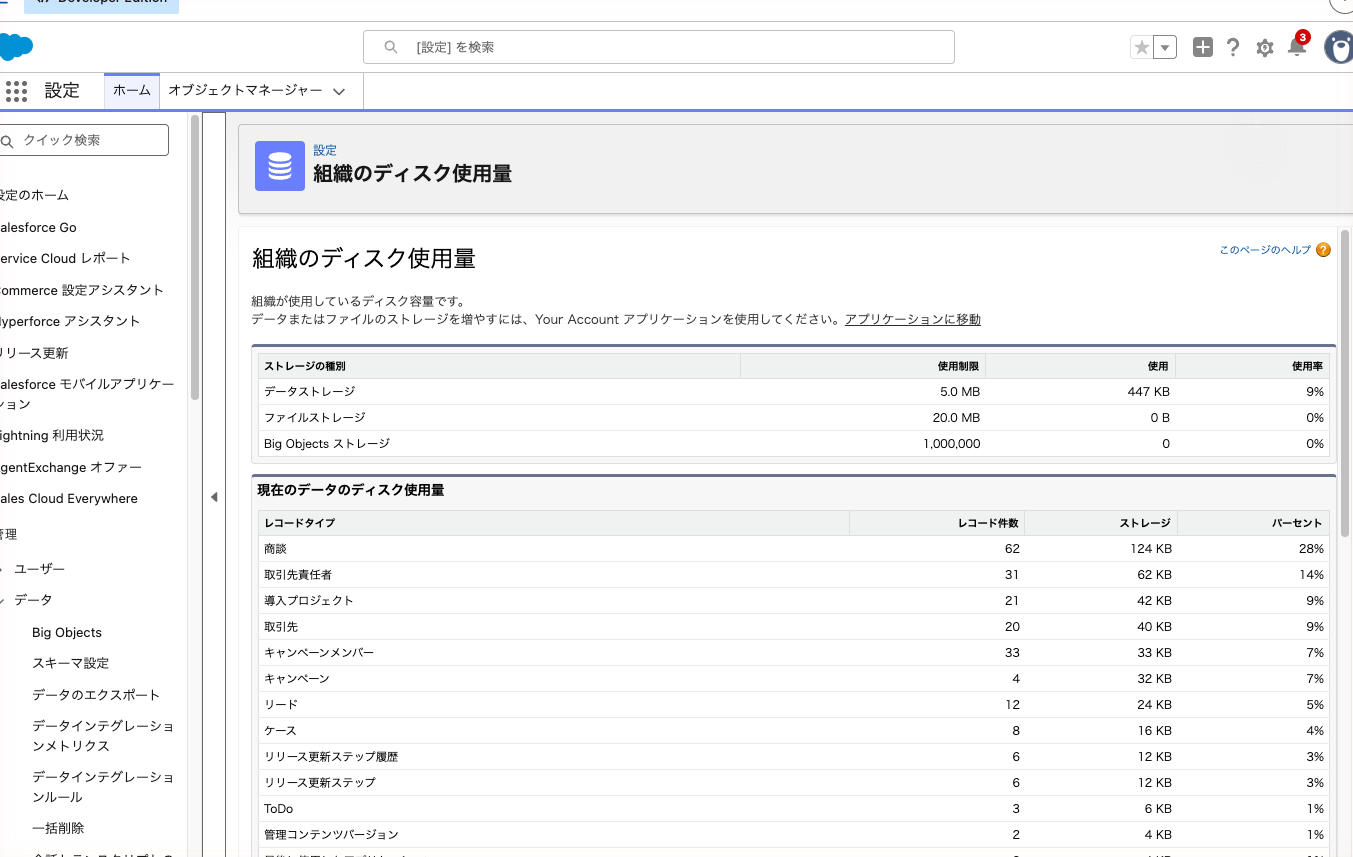Select the ホーム tab

[132, 91]
